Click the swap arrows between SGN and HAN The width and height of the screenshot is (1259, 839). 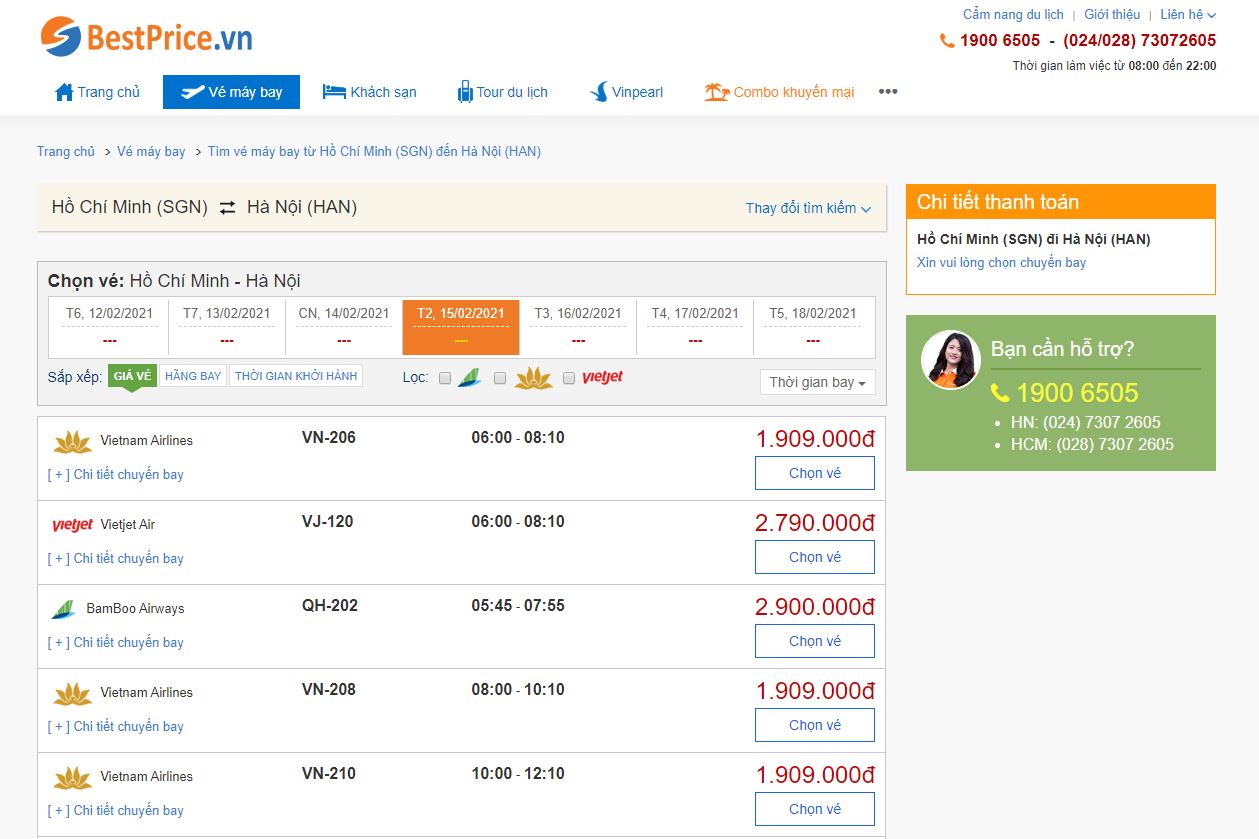click(x=228, y=208)
